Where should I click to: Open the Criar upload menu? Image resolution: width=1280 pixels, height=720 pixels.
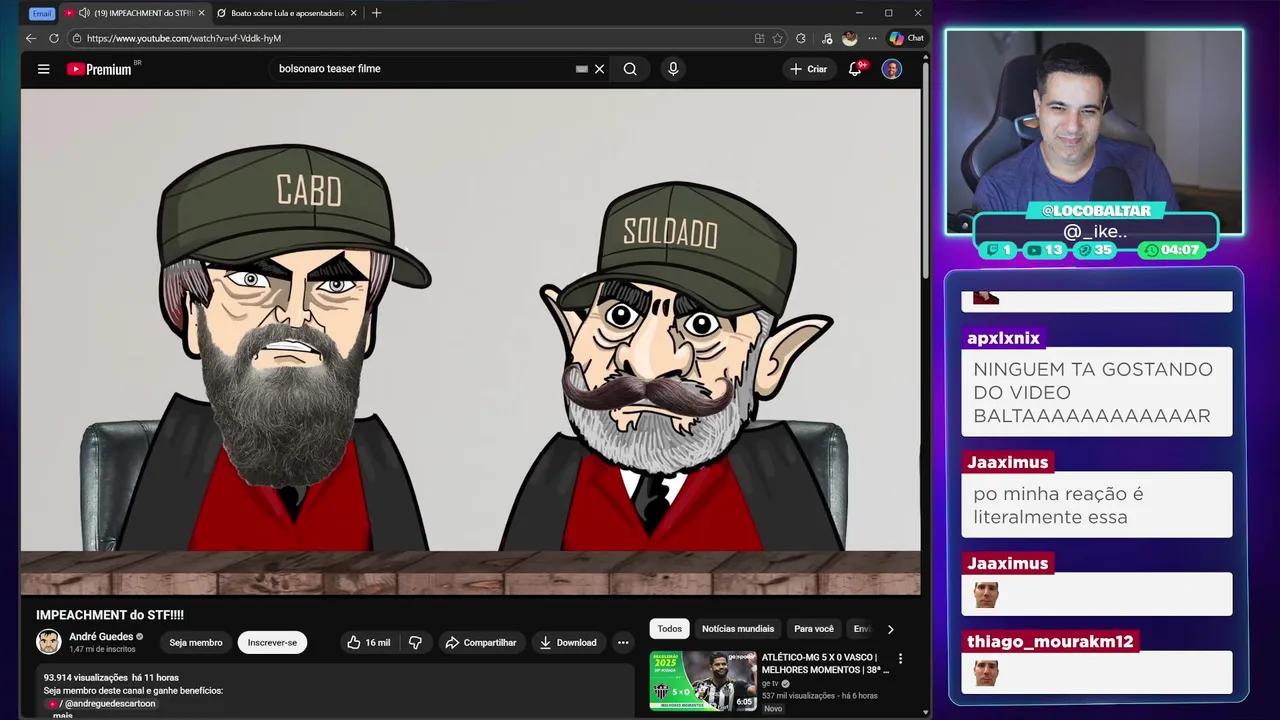tap(809, 69)
